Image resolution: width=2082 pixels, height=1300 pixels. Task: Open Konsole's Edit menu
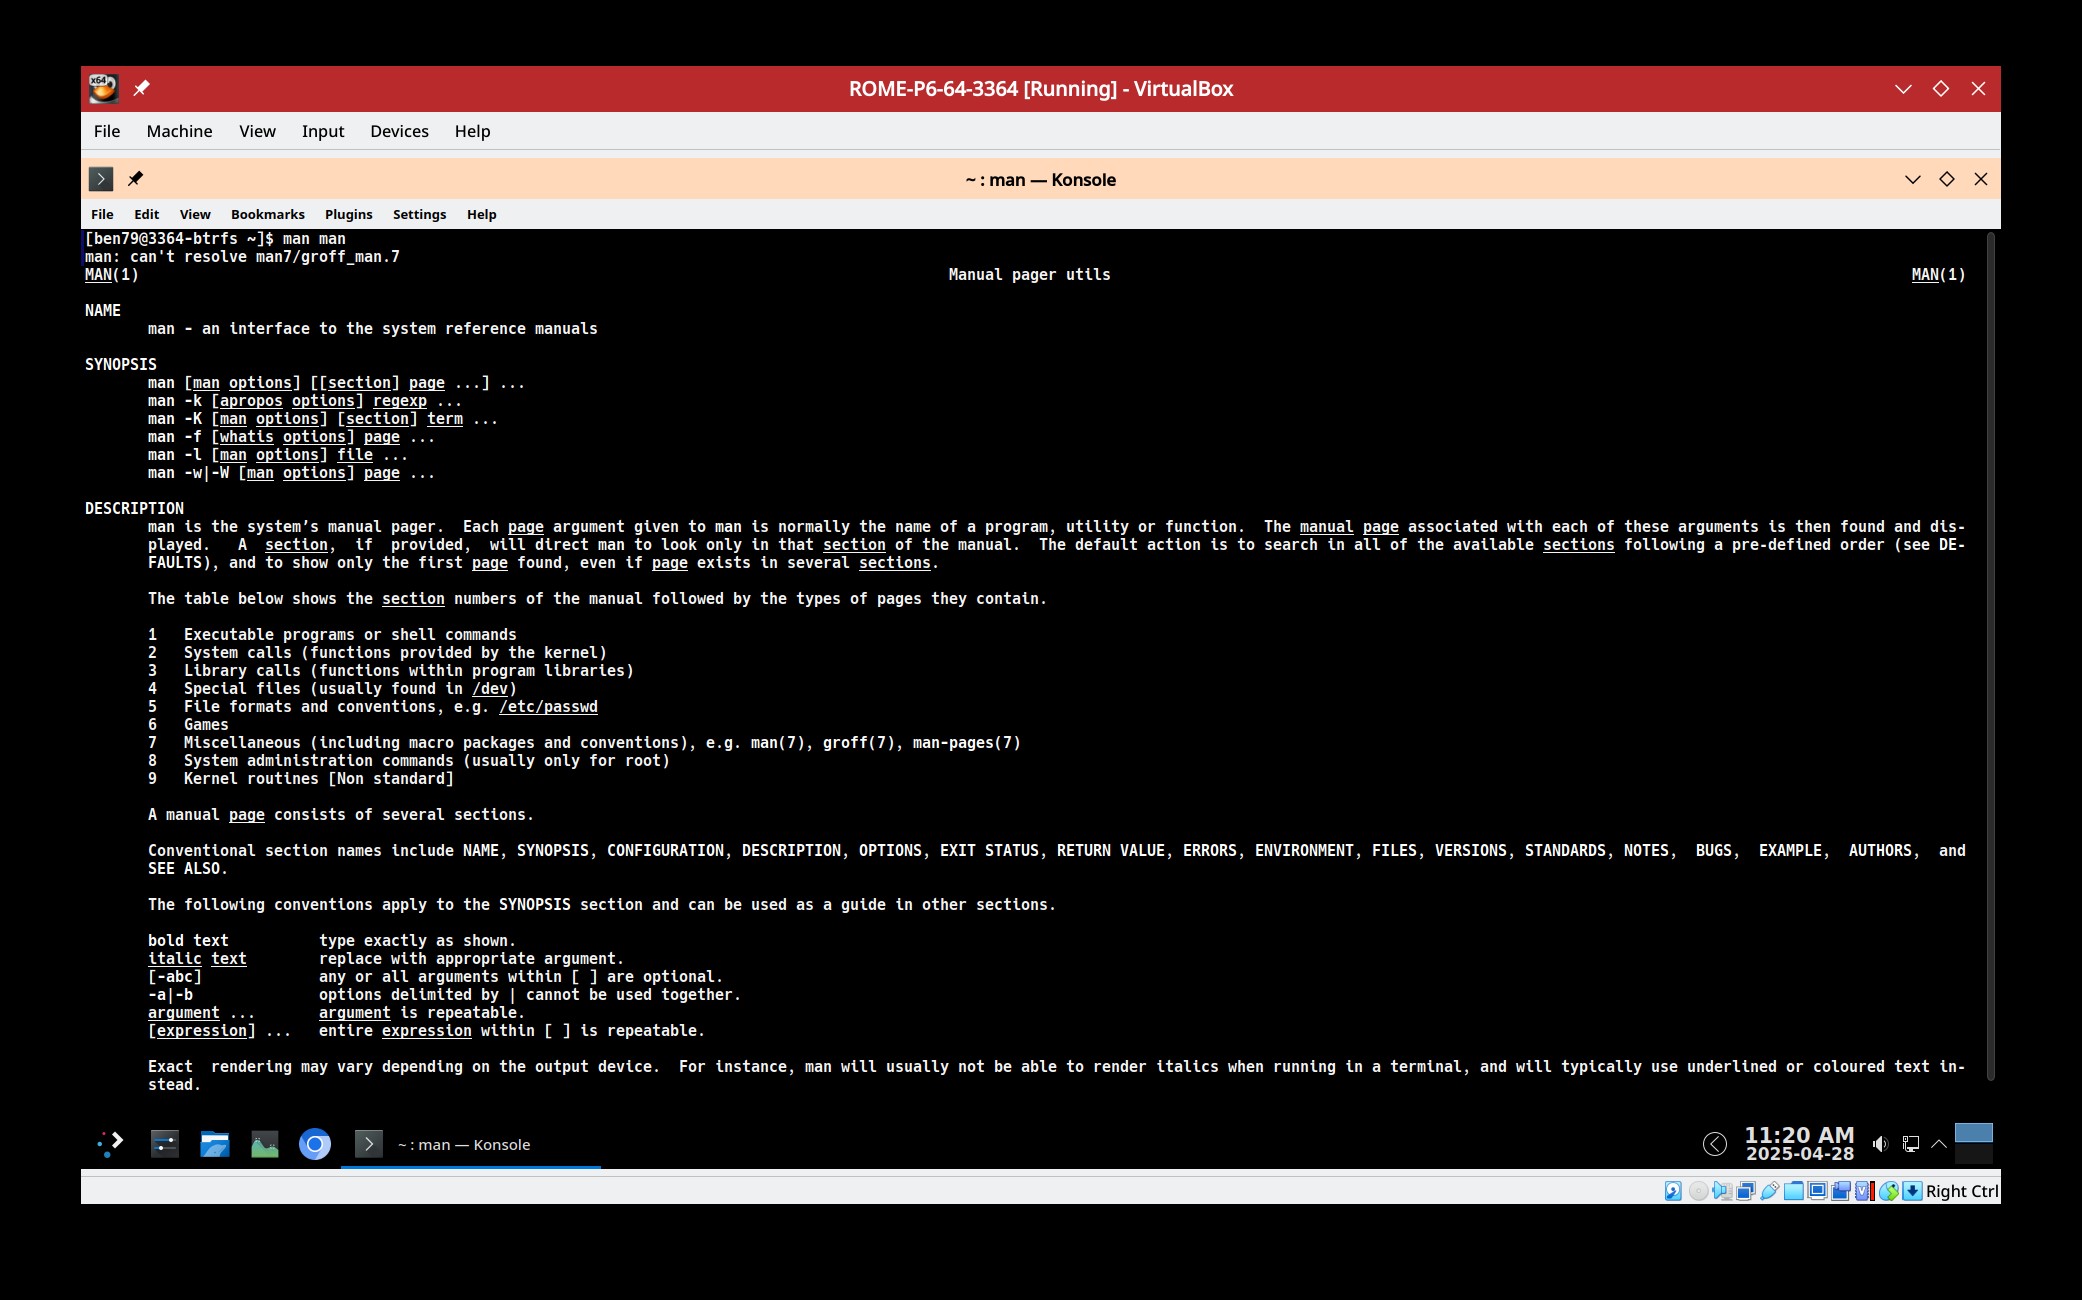click(x=146, y=214)
